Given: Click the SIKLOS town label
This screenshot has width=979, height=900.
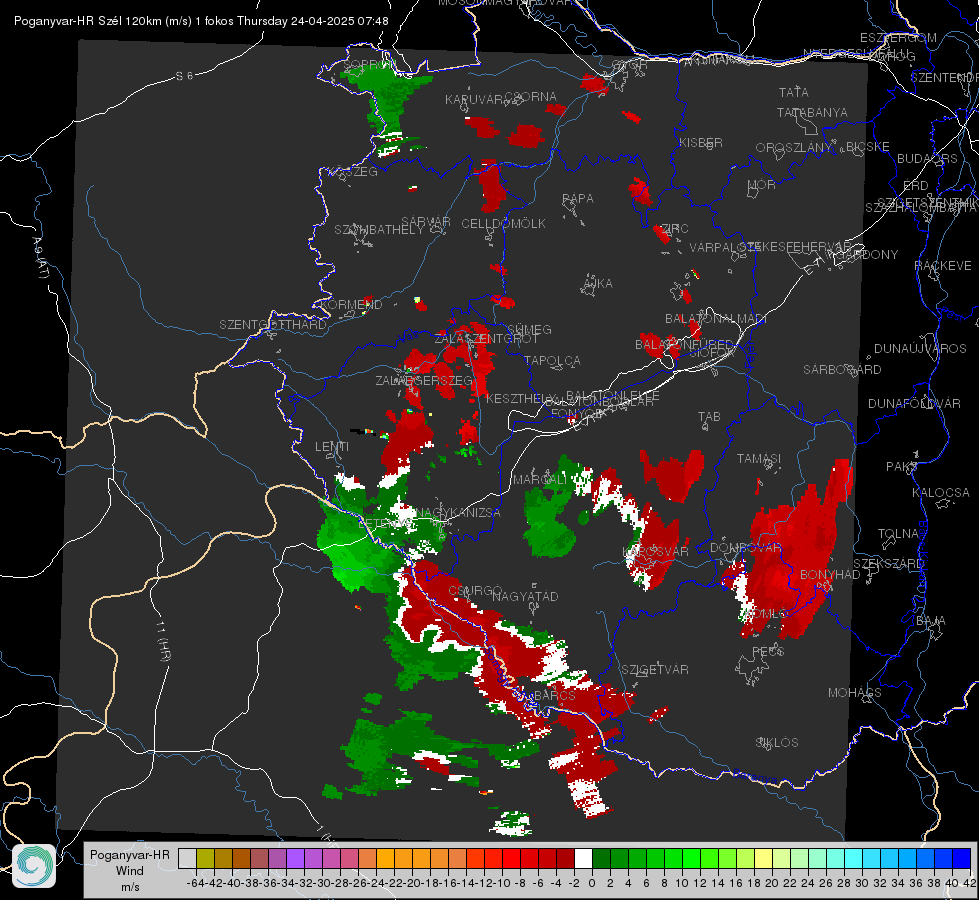Looking at the screenshot, I should [x=777, y=743].
